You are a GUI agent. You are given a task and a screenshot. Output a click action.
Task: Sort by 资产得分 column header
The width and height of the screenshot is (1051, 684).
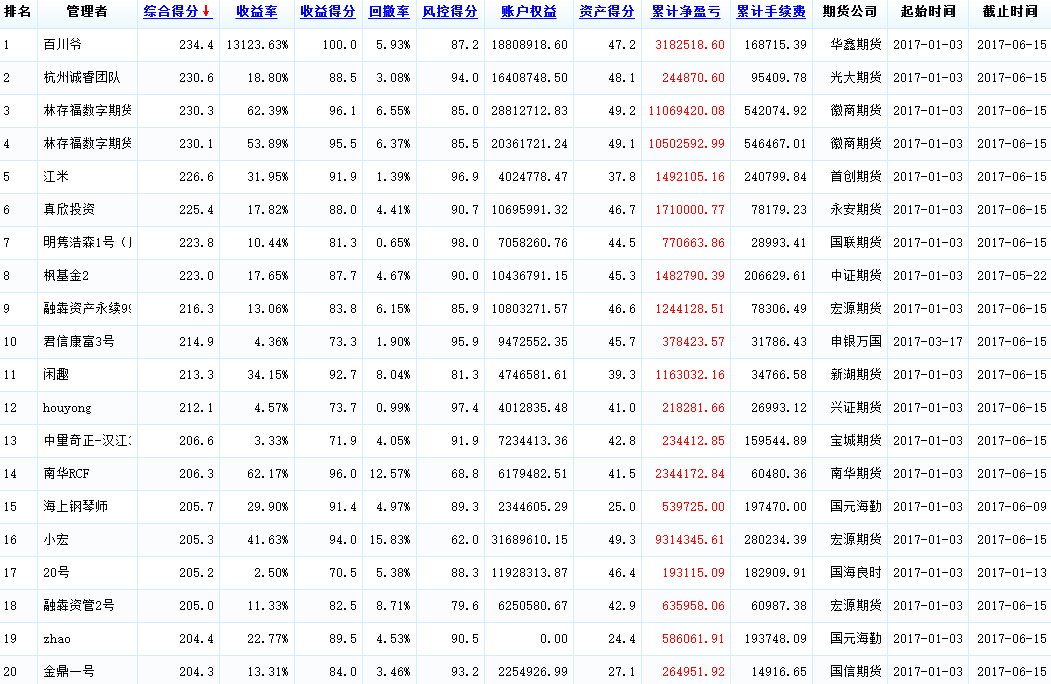[x=607, y=11]
